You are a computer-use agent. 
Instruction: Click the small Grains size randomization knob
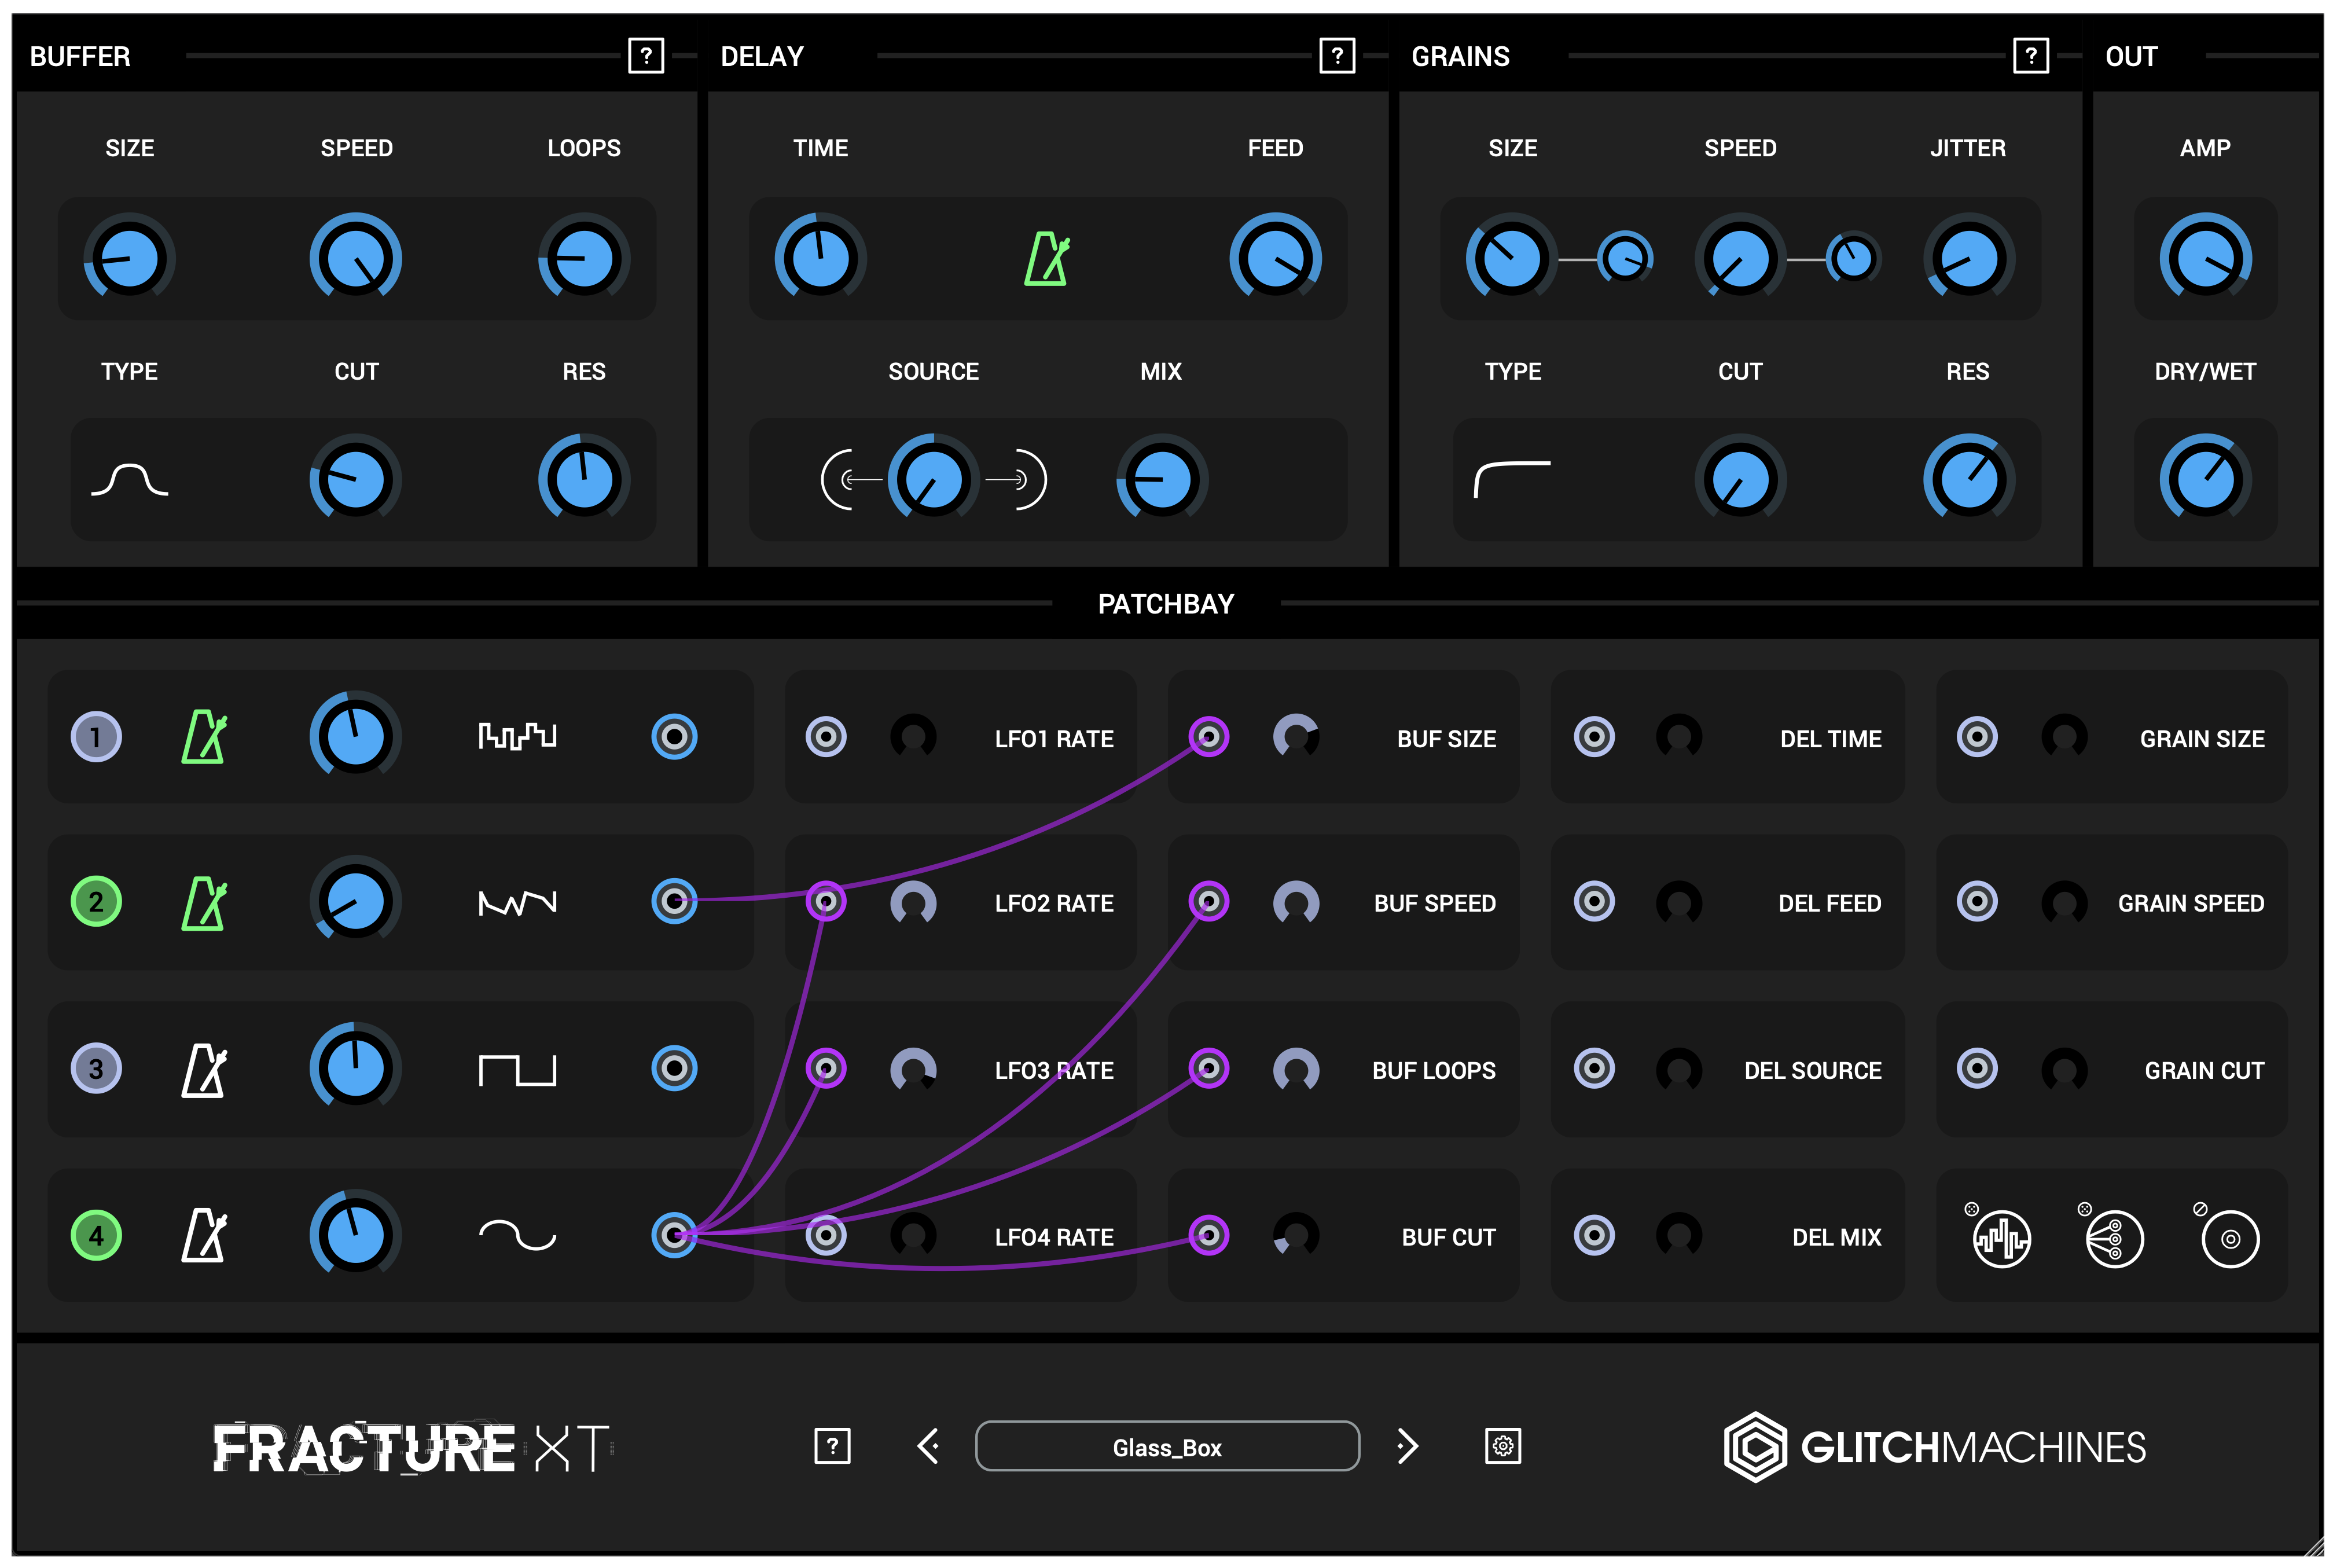1625,259
